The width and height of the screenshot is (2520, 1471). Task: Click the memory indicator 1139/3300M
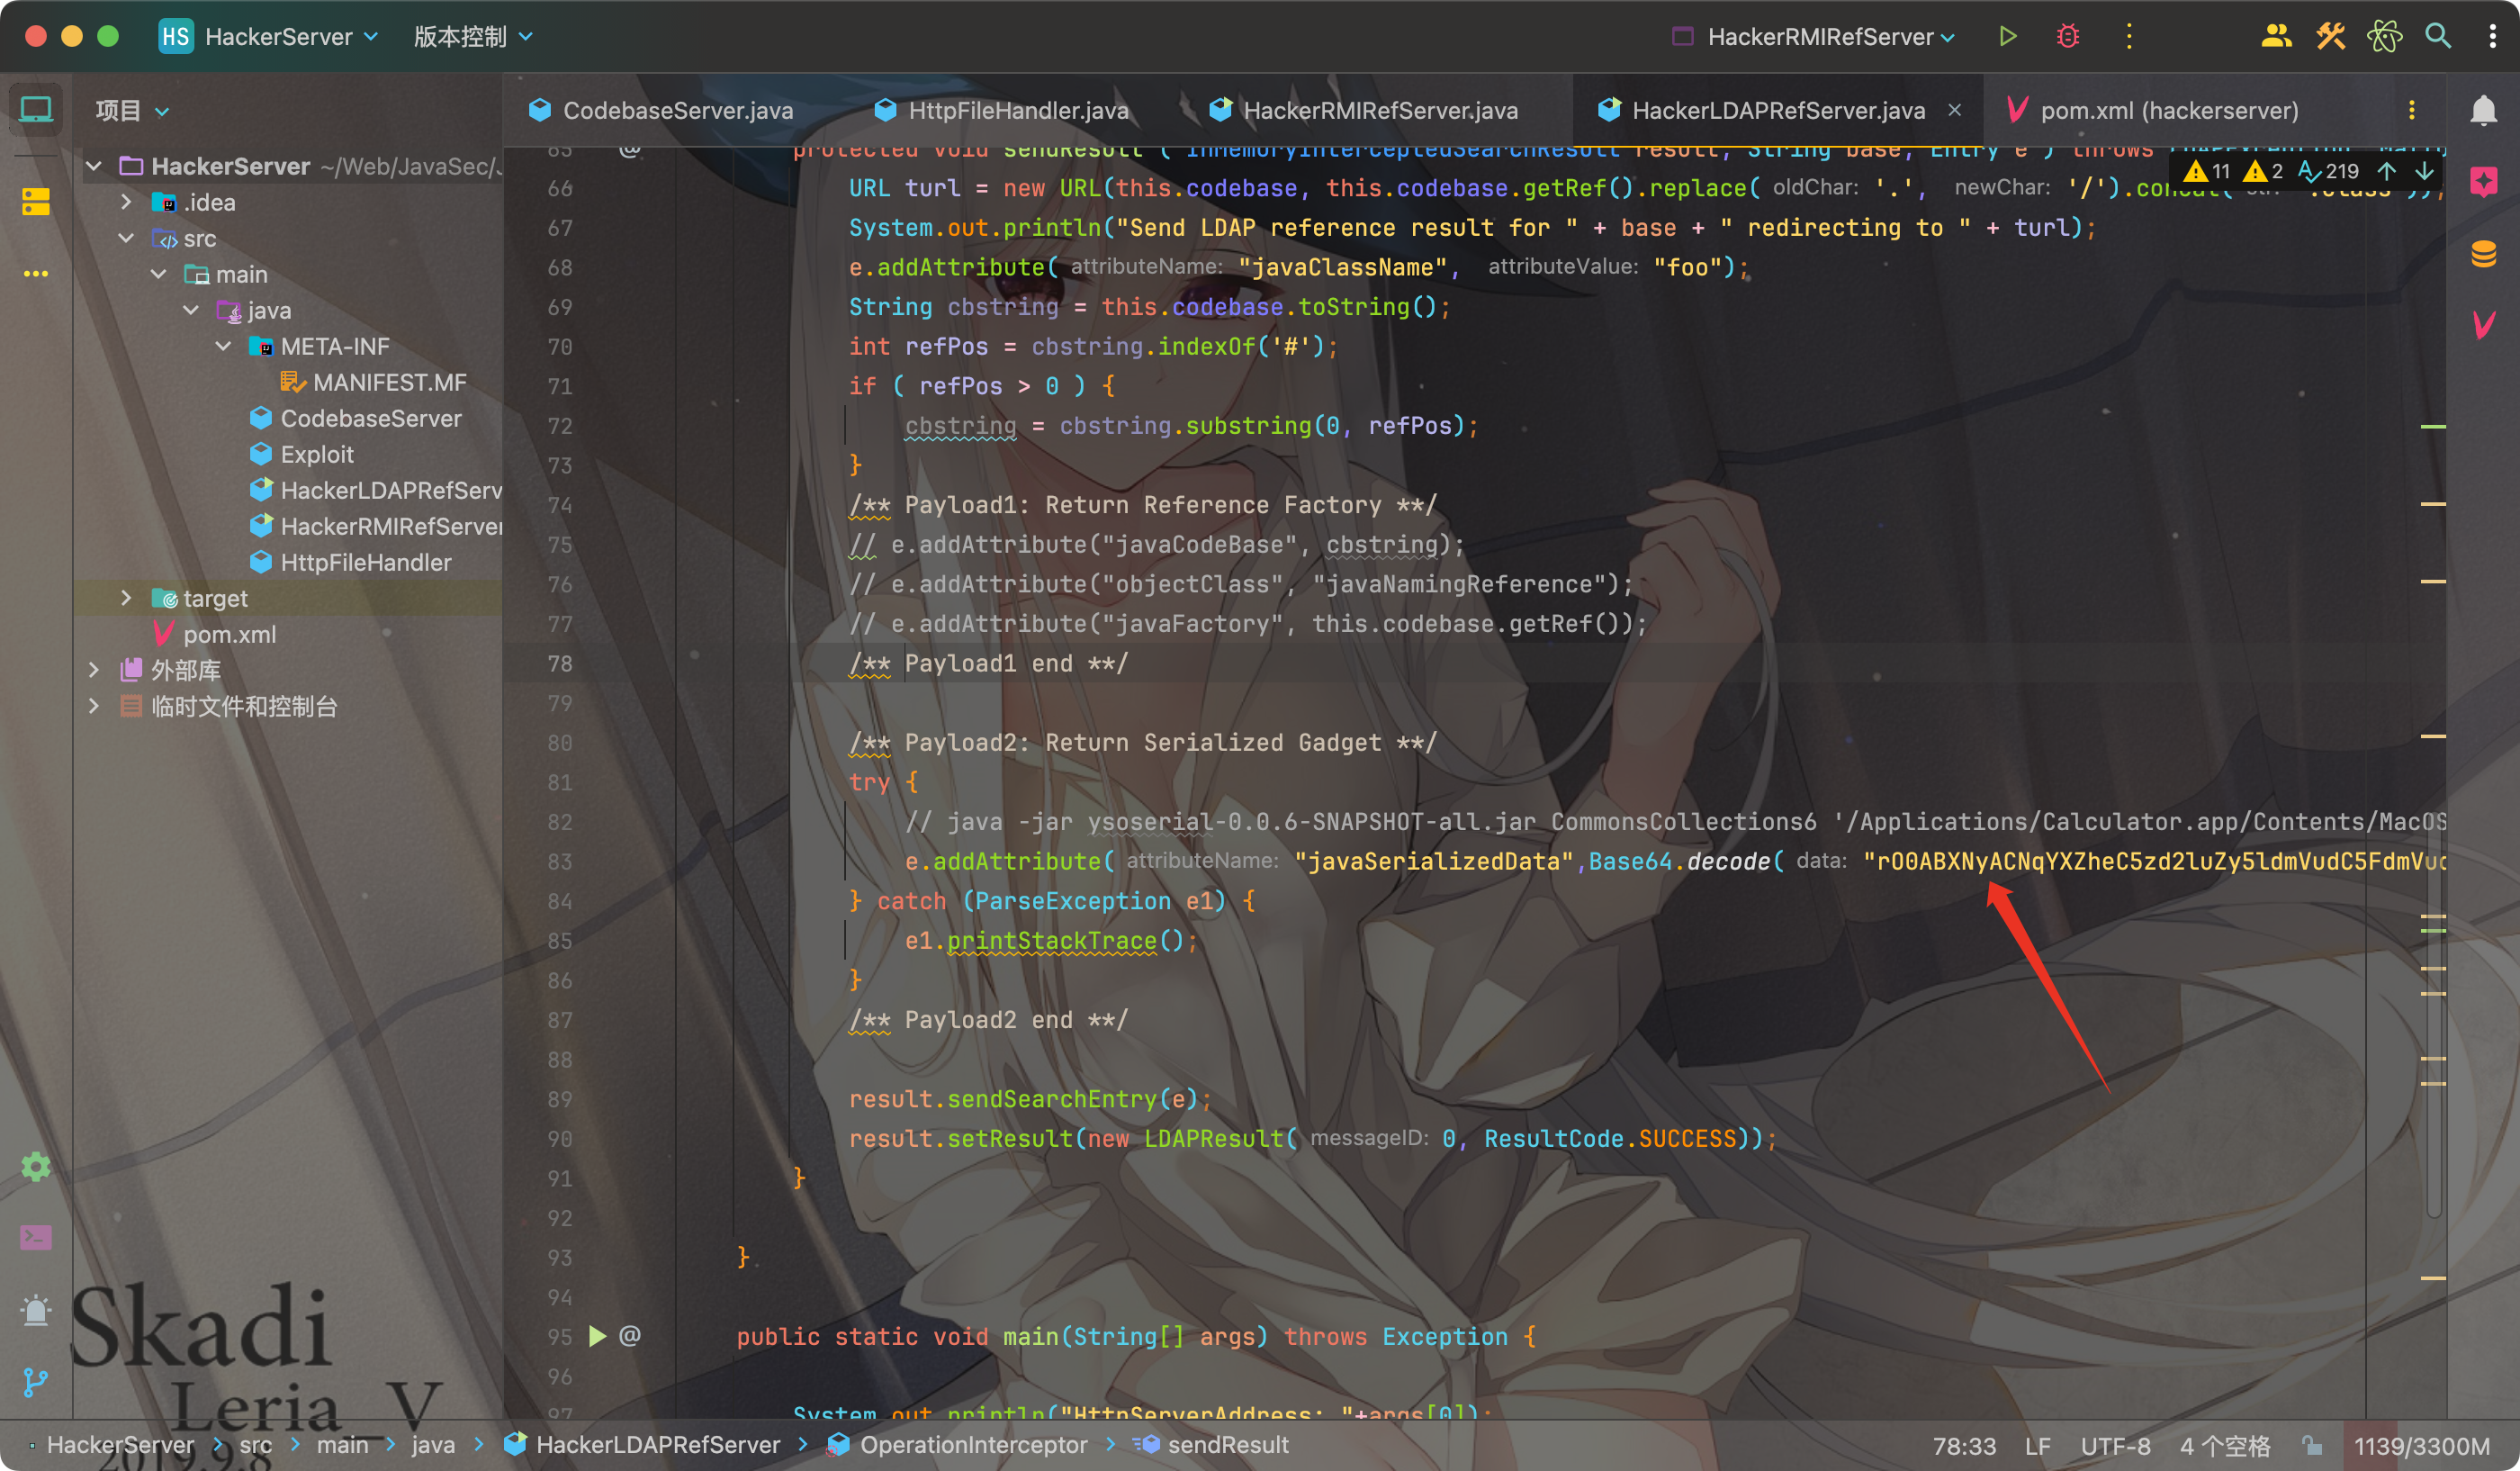pyautogui.click(x=2421, y=1446)
